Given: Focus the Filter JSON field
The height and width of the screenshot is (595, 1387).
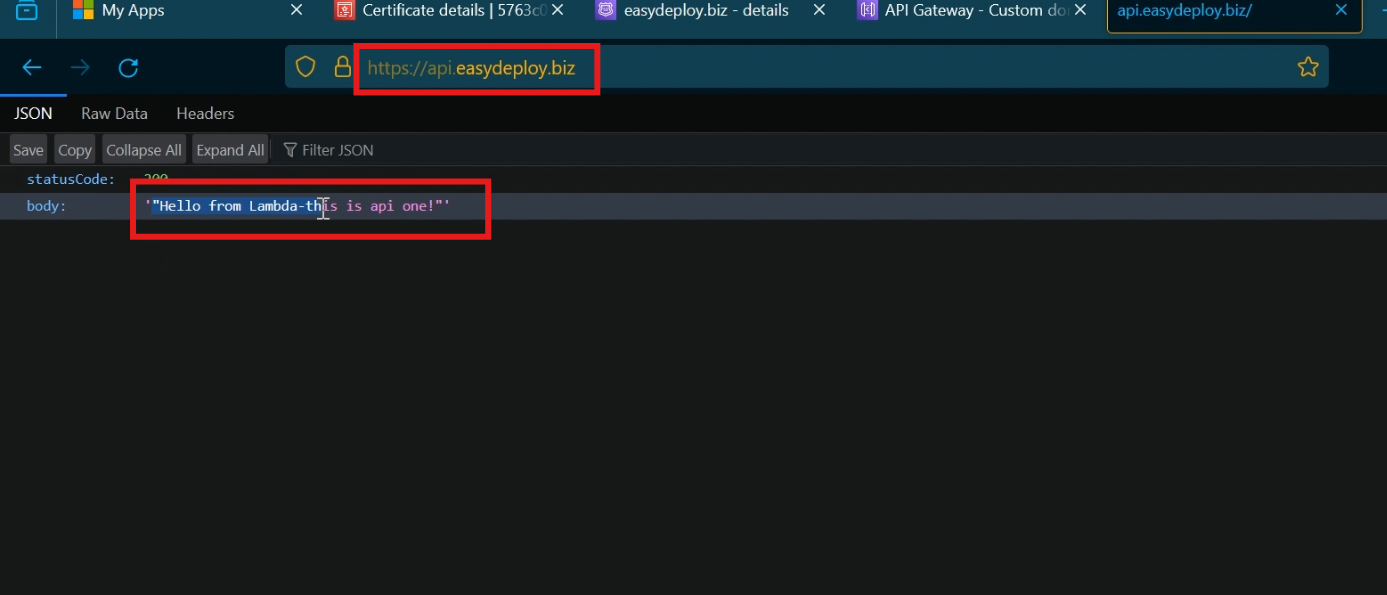Looking at the screenshot, I should coord(338,150).
